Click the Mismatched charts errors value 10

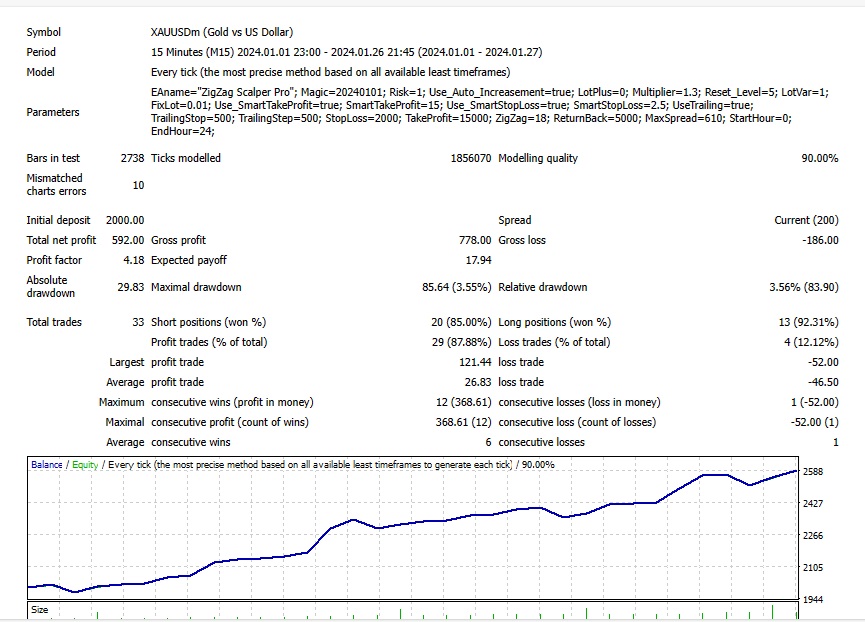(x=138, y=185)
